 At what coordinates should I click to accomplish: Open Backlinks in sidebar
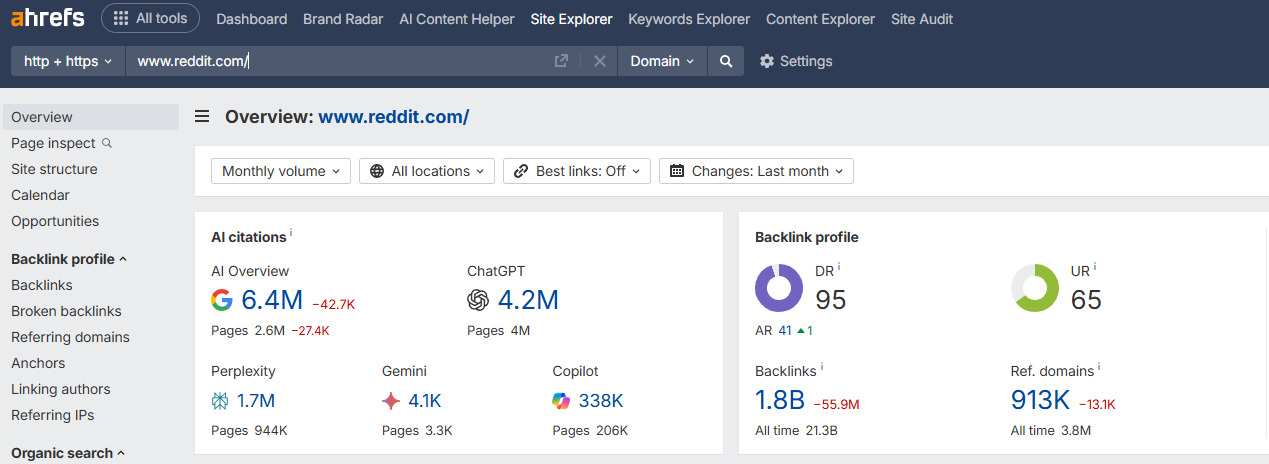[42, 285]
